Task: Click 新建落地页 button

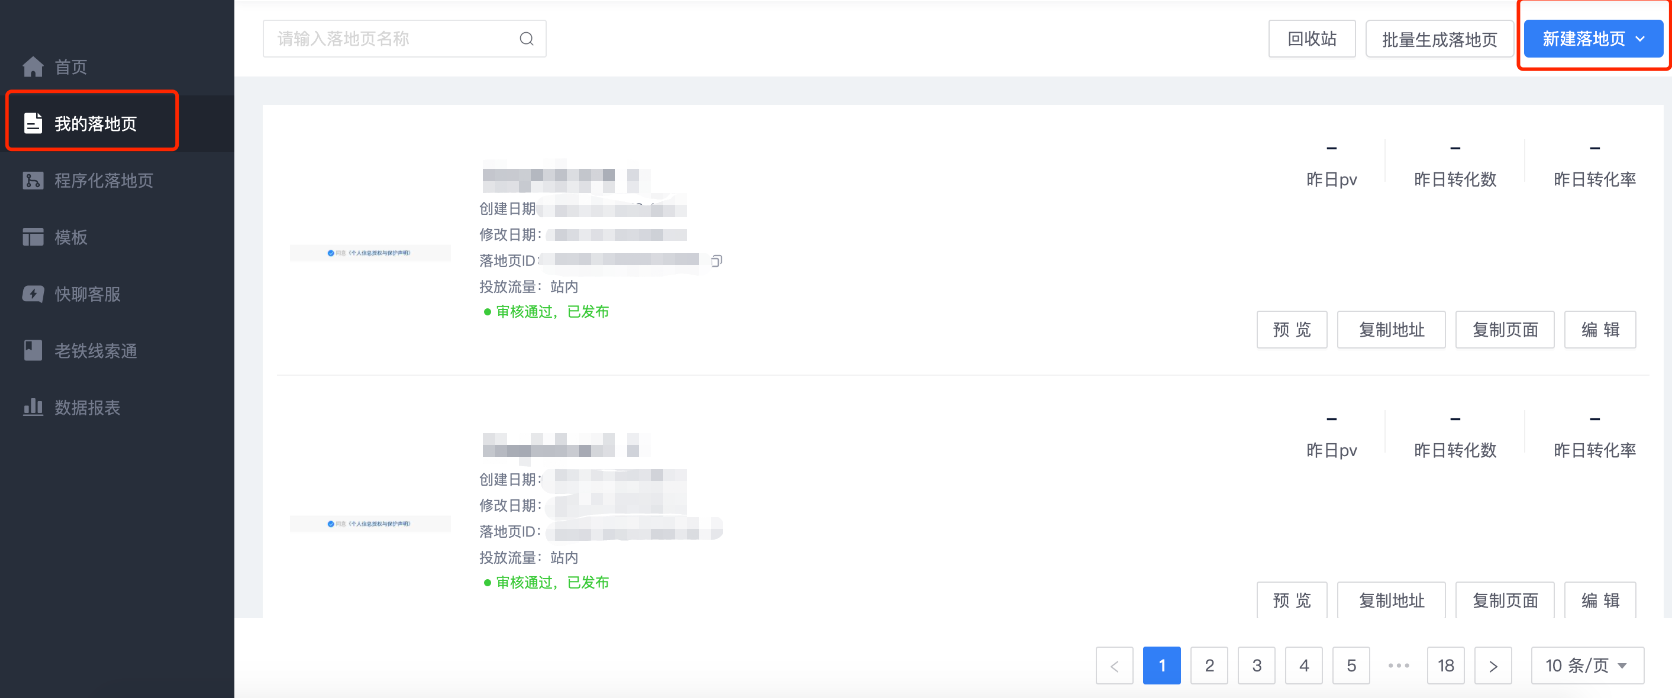Action: 1593,39
